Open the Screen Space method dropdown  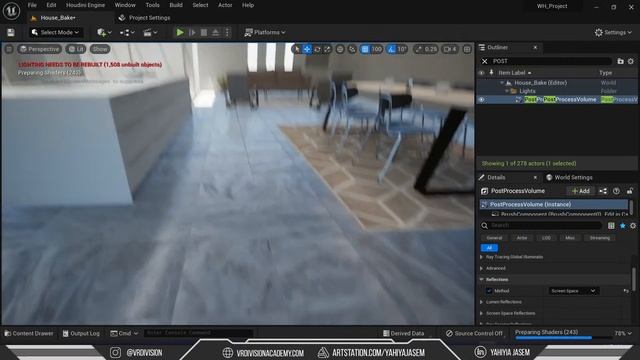click(x=573, y=291)
